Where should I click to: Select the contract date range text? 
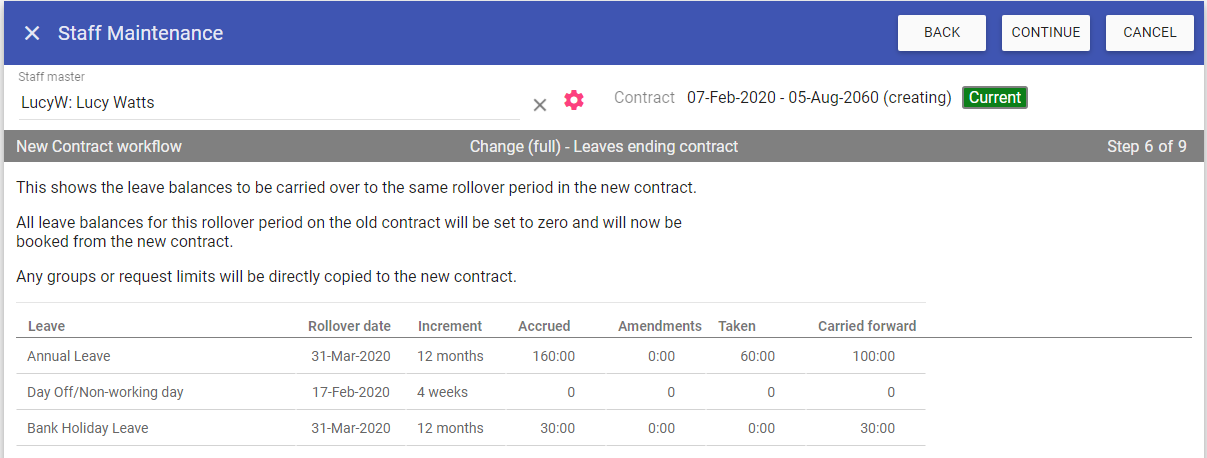[x=818, y=98]
